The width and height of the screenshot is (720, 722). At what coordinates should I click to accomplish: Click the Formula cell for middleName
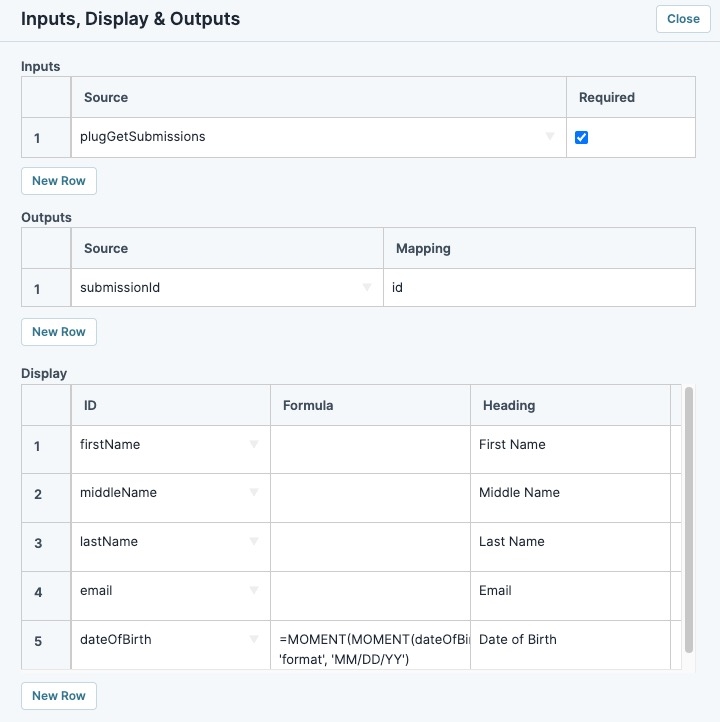[x=370, y=498]
